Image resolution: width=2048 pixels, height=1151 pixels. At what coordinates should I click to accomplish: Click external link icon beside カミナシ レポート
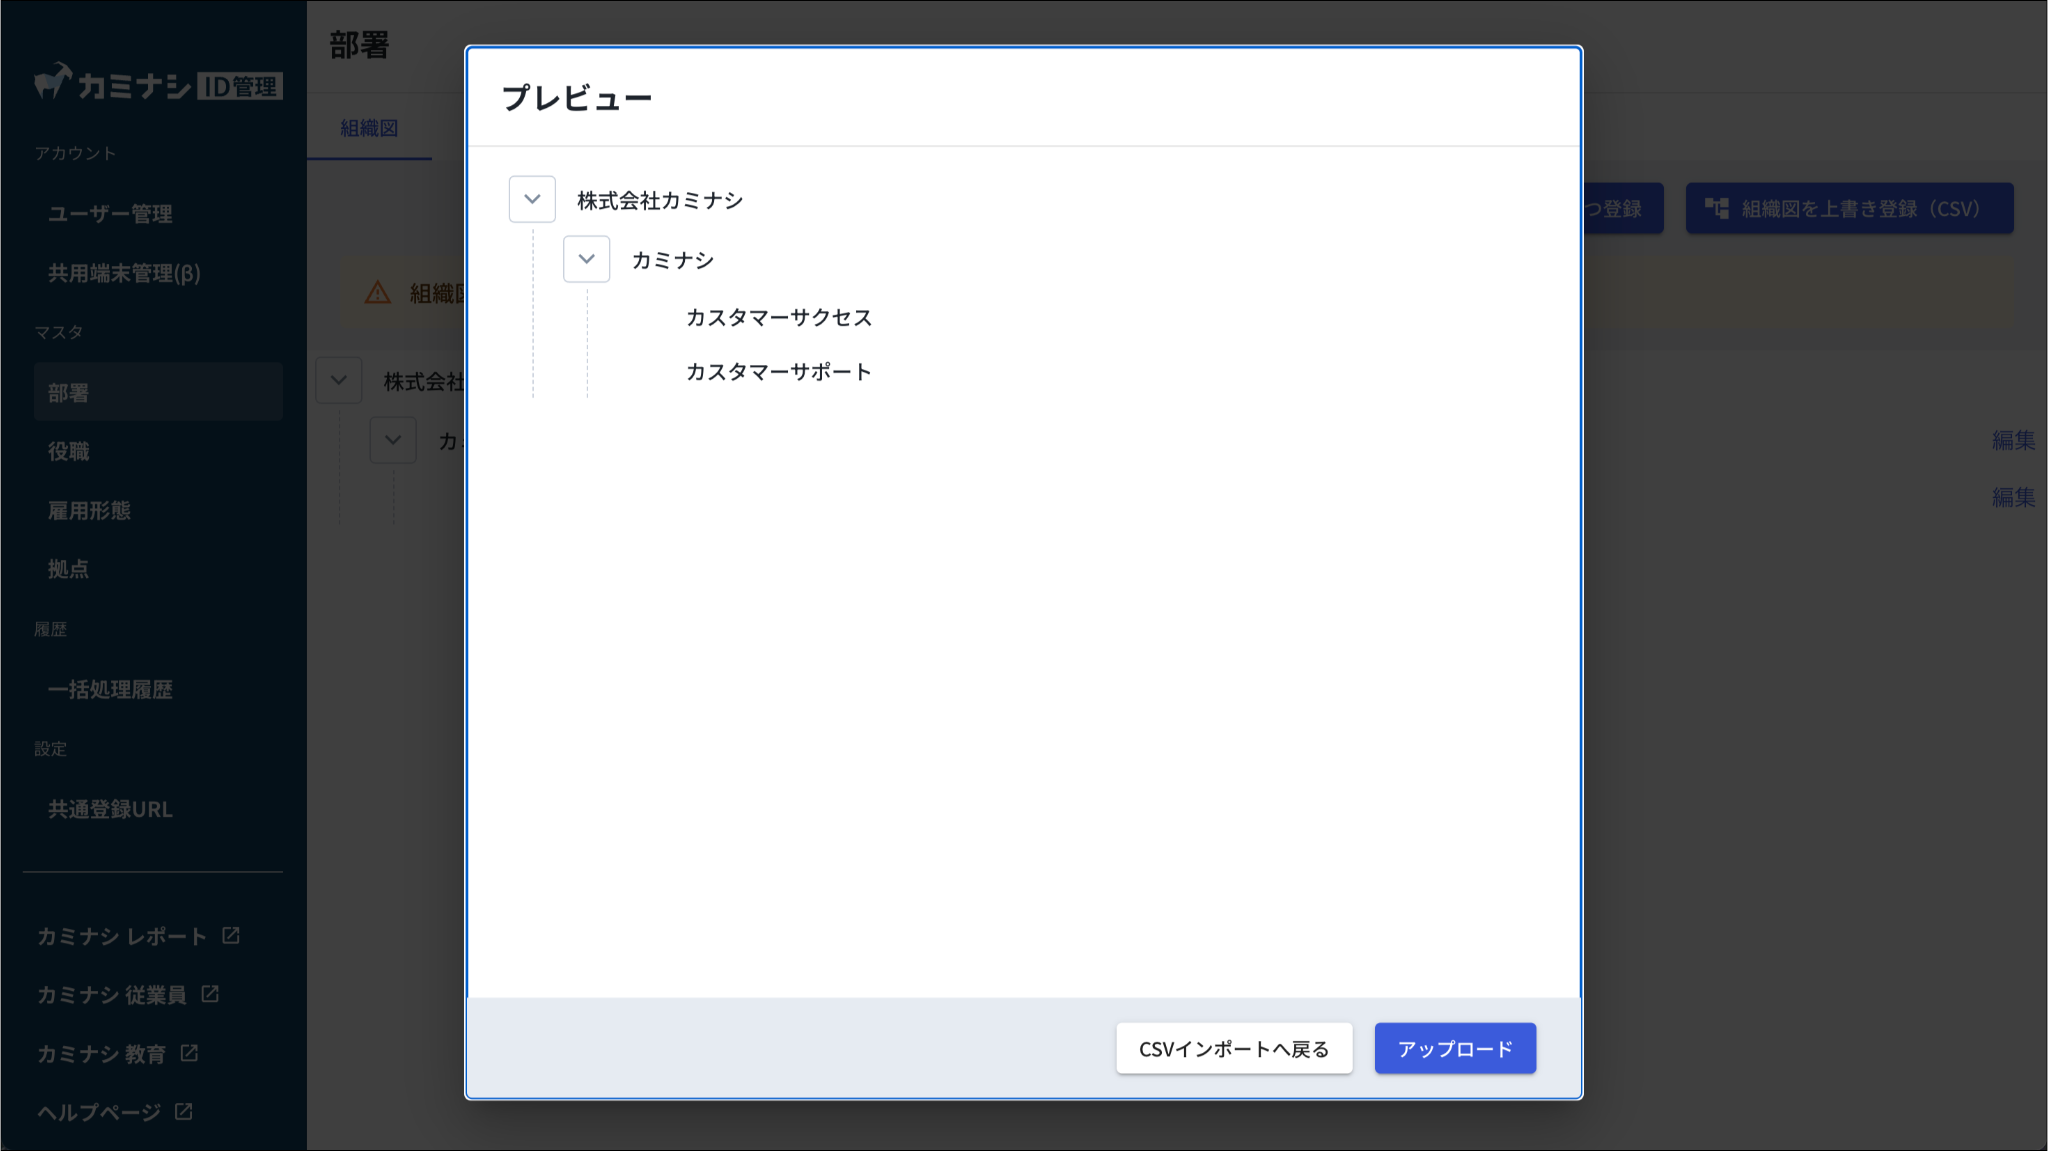(231, 935)
